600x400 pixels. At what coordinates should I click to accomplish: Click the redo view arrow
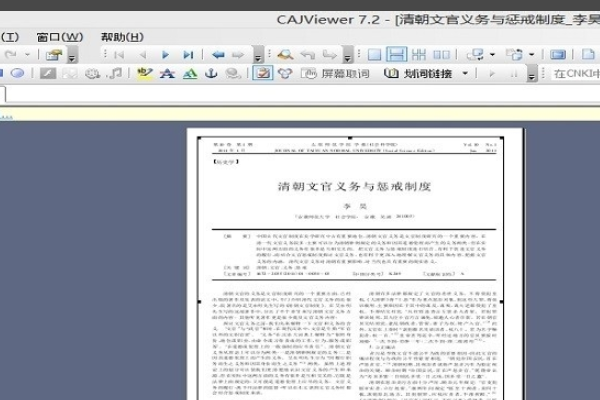pos(329,55)
